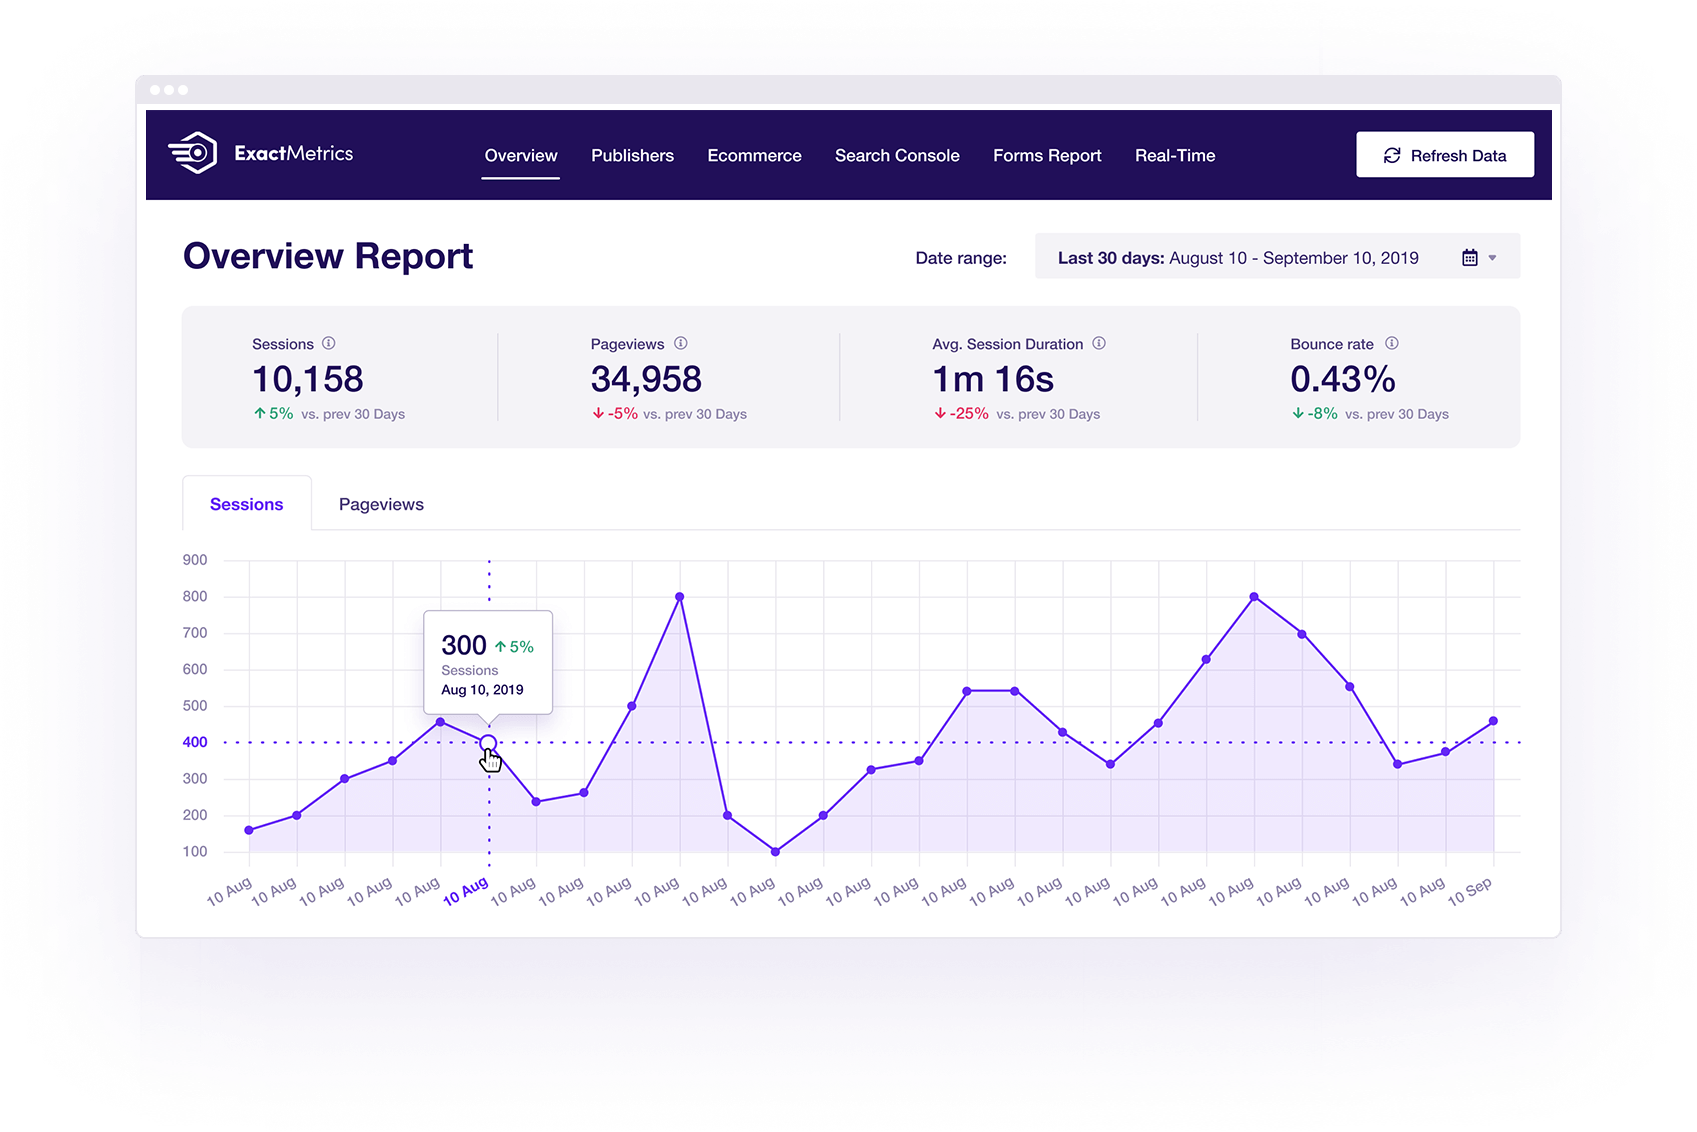Navigate to Forms Report

[x=1047, y=156]
